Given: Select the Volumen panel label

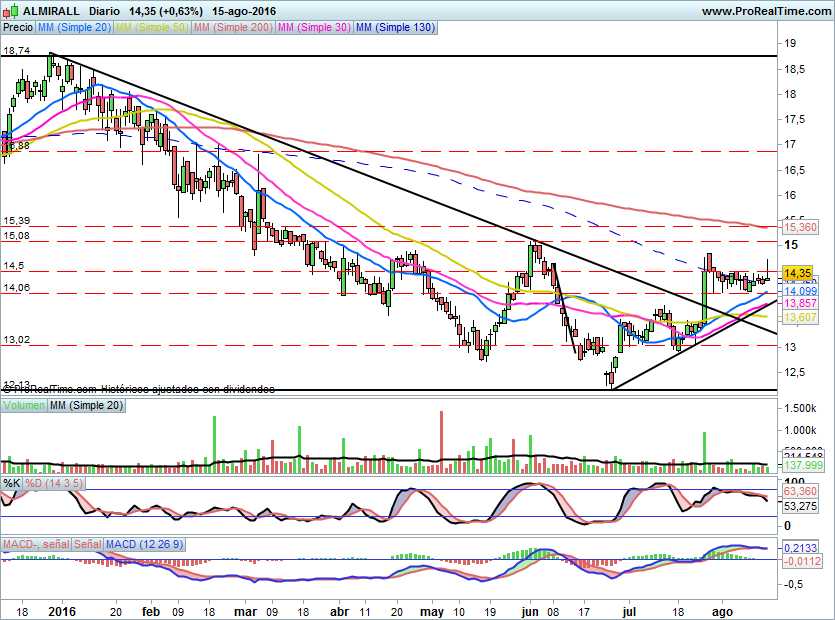Looking at the screenshot, I should pos(23,405).
